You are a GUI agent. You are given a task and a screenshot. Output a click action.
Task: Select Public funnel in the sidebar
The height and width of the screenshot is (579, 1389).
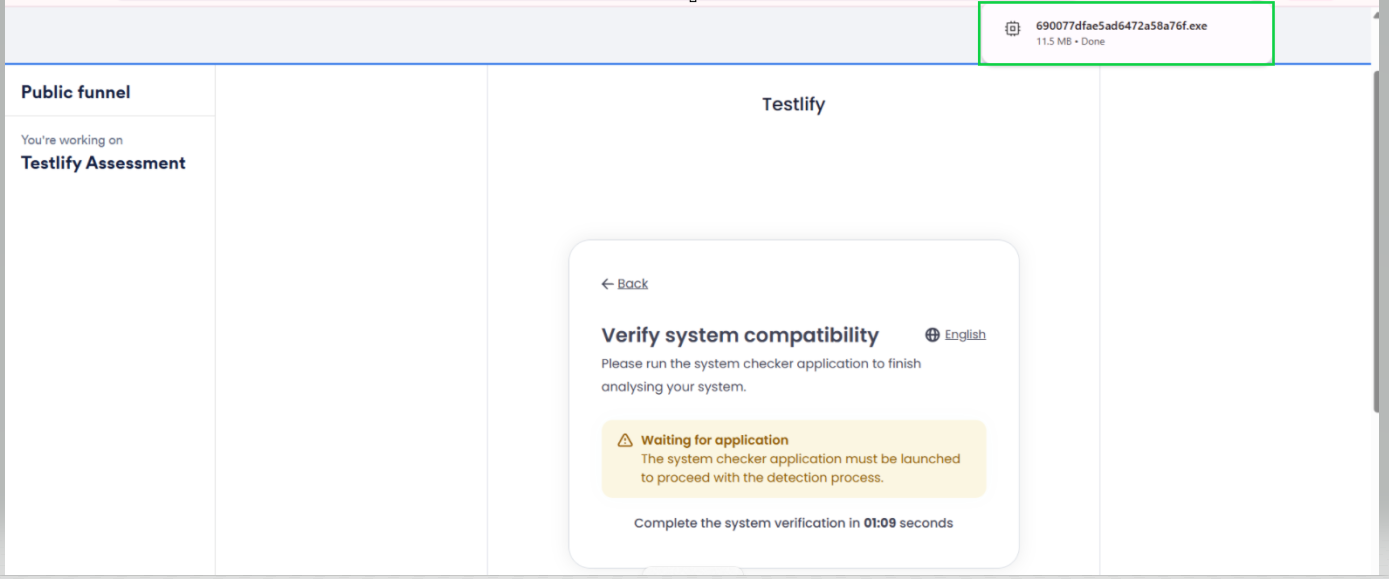click(76, 92)
